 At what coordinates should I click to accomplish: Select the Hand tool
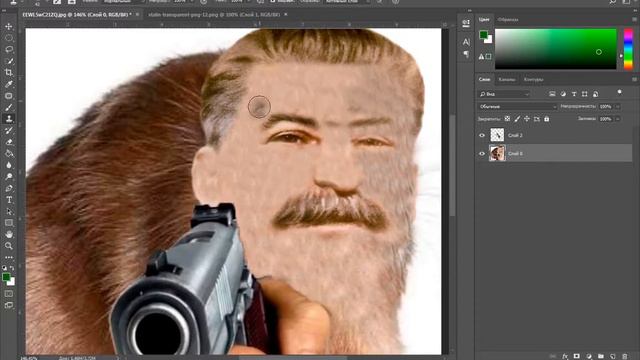point(9,234)
